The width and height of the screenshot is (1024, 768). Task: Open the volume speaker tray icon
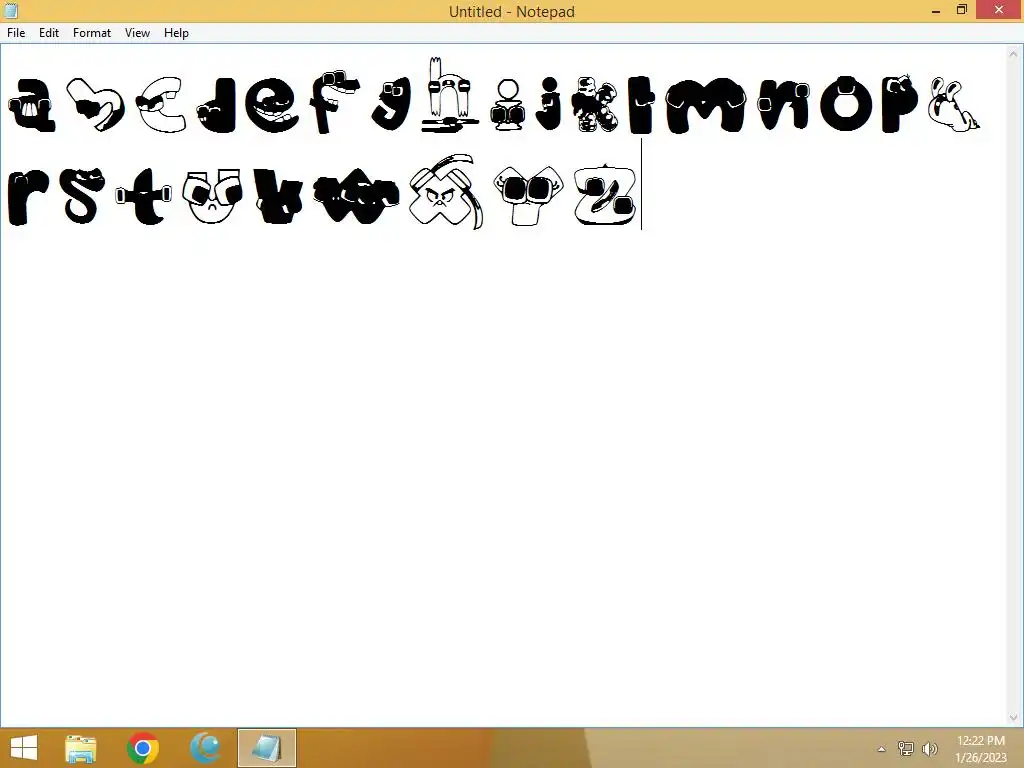(930, 748)
